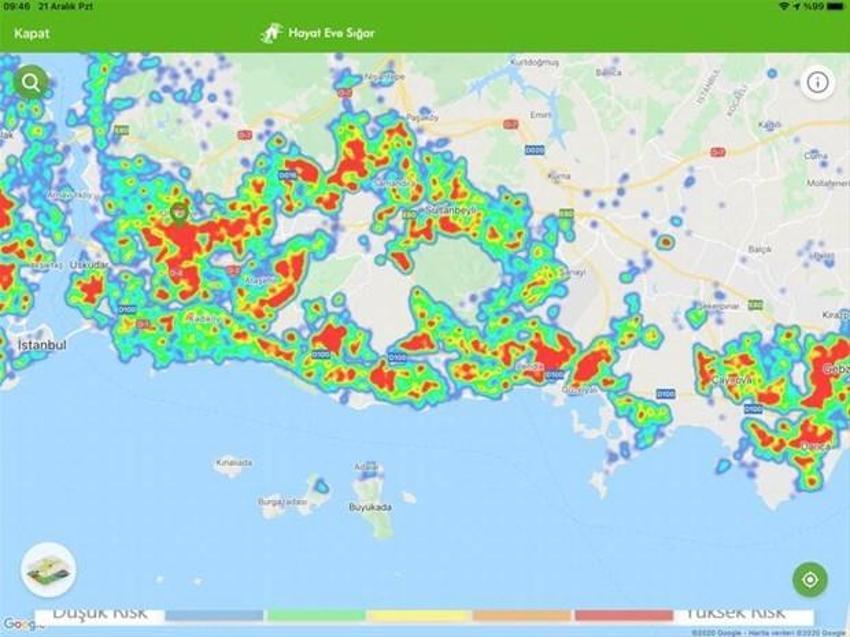Select the green legend swatch
Screen dimensions: 850x637
coord(317,615)
